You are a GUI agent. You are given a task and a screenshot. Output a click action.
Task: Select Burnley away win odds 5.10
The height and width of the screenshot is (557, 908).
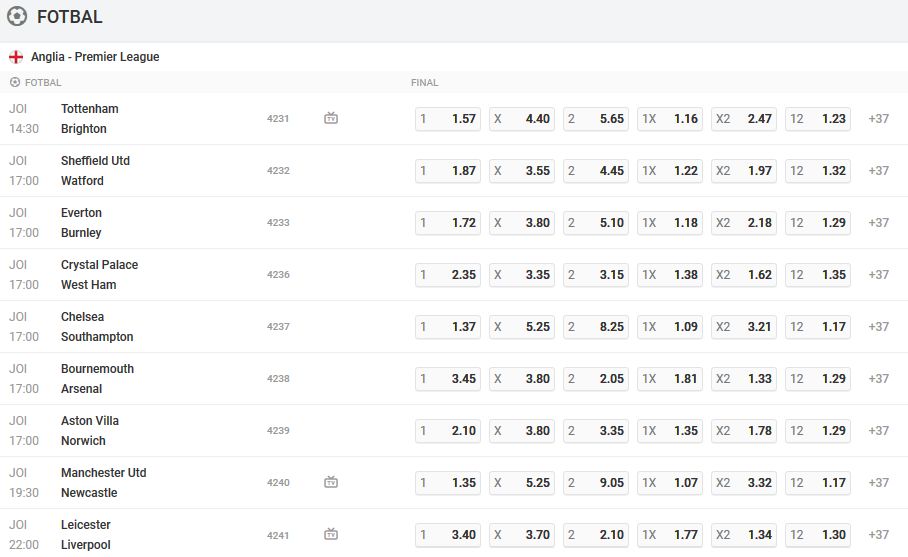point(596,222)
